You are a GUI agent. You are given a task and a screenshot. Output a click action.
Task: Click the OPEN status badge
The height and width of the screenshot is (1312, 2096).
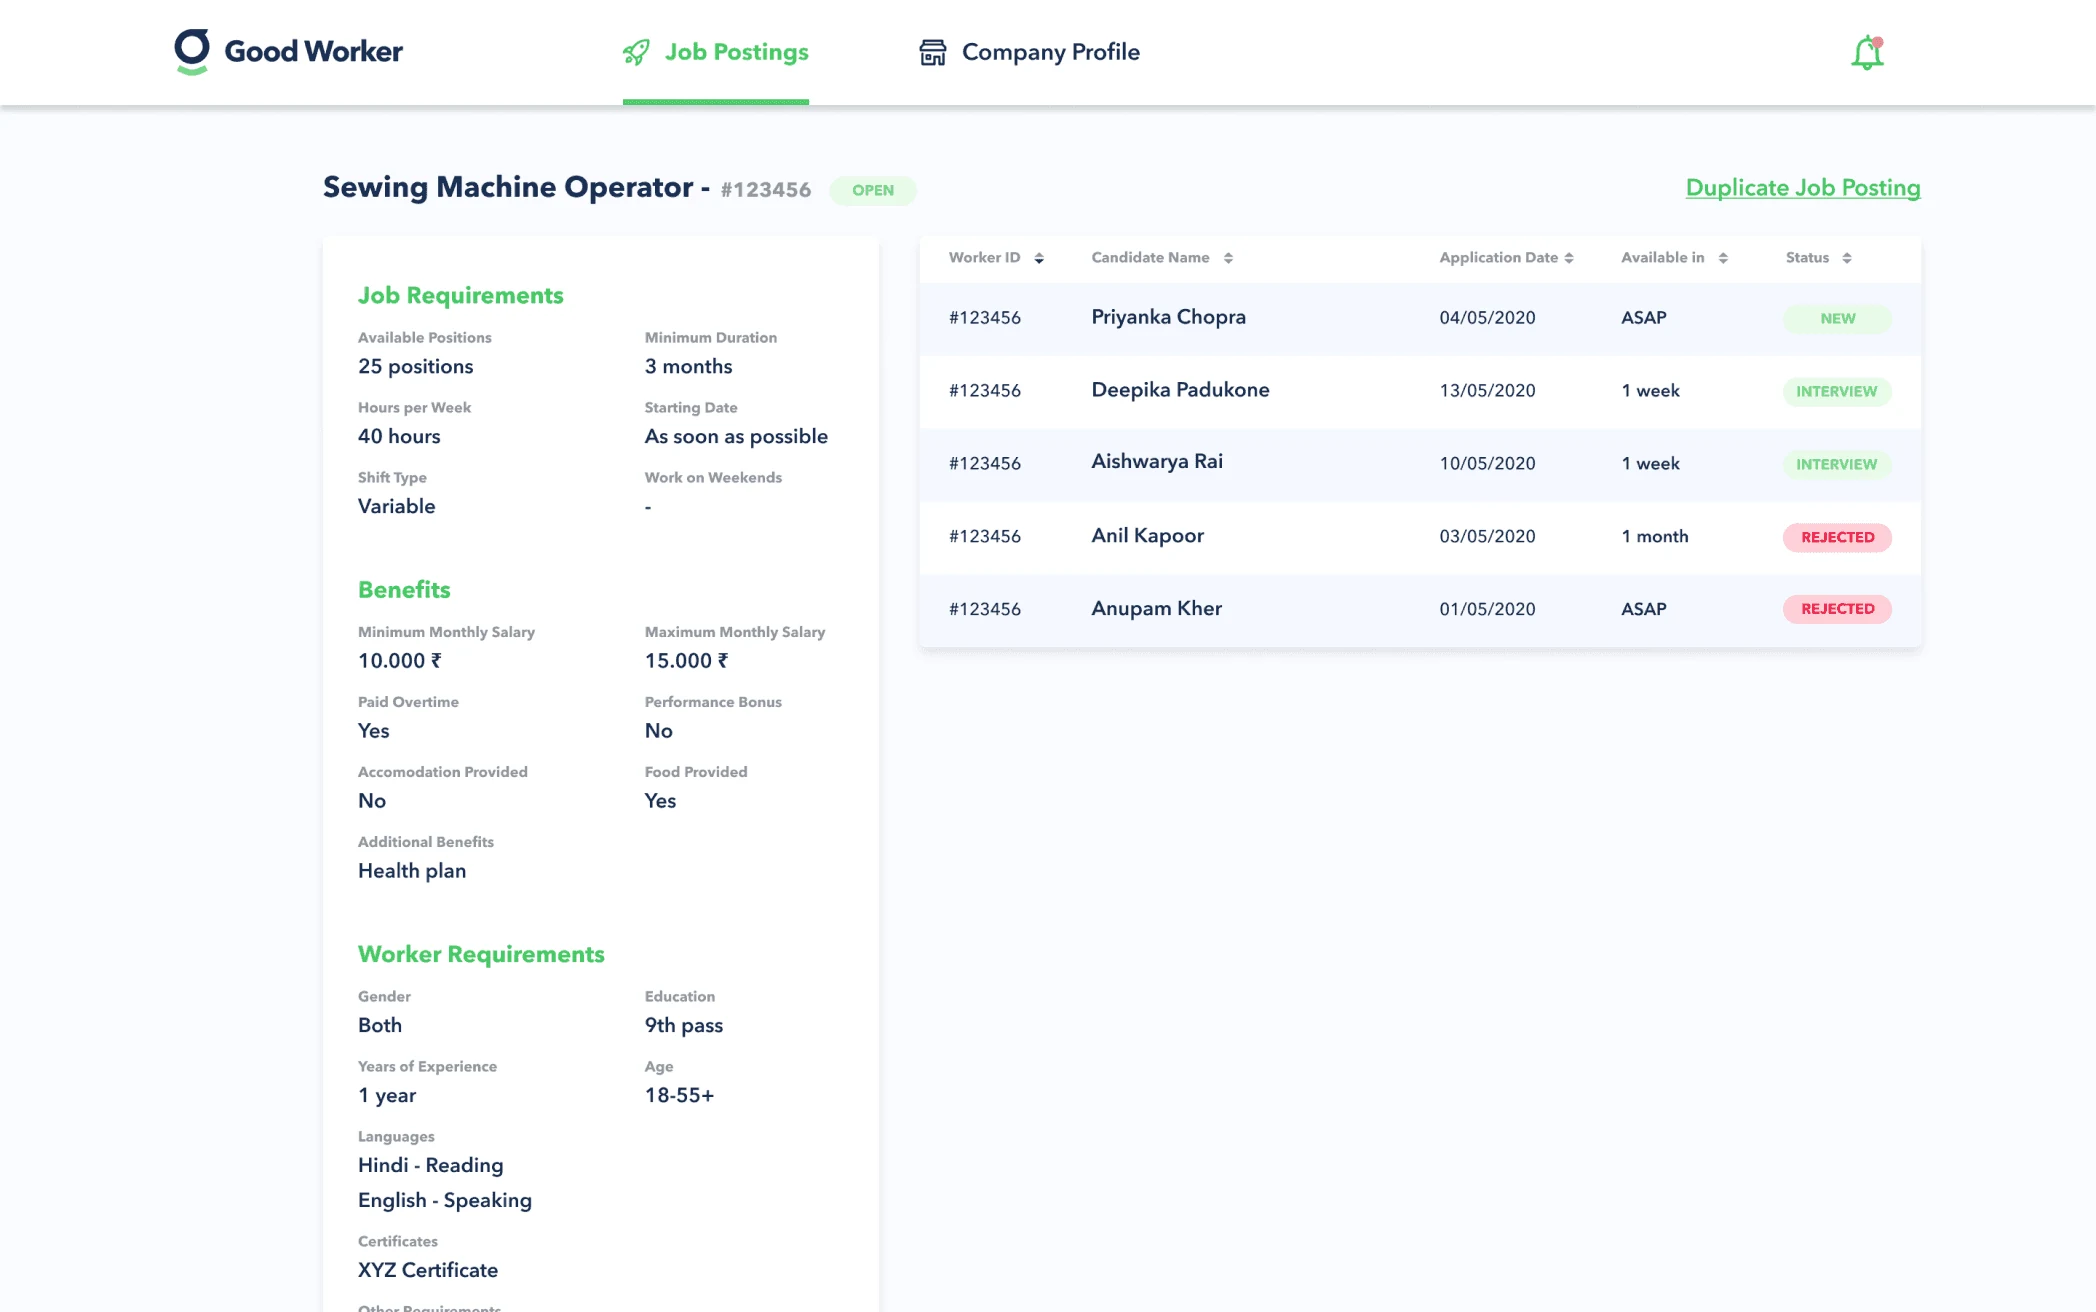(873, 190)
